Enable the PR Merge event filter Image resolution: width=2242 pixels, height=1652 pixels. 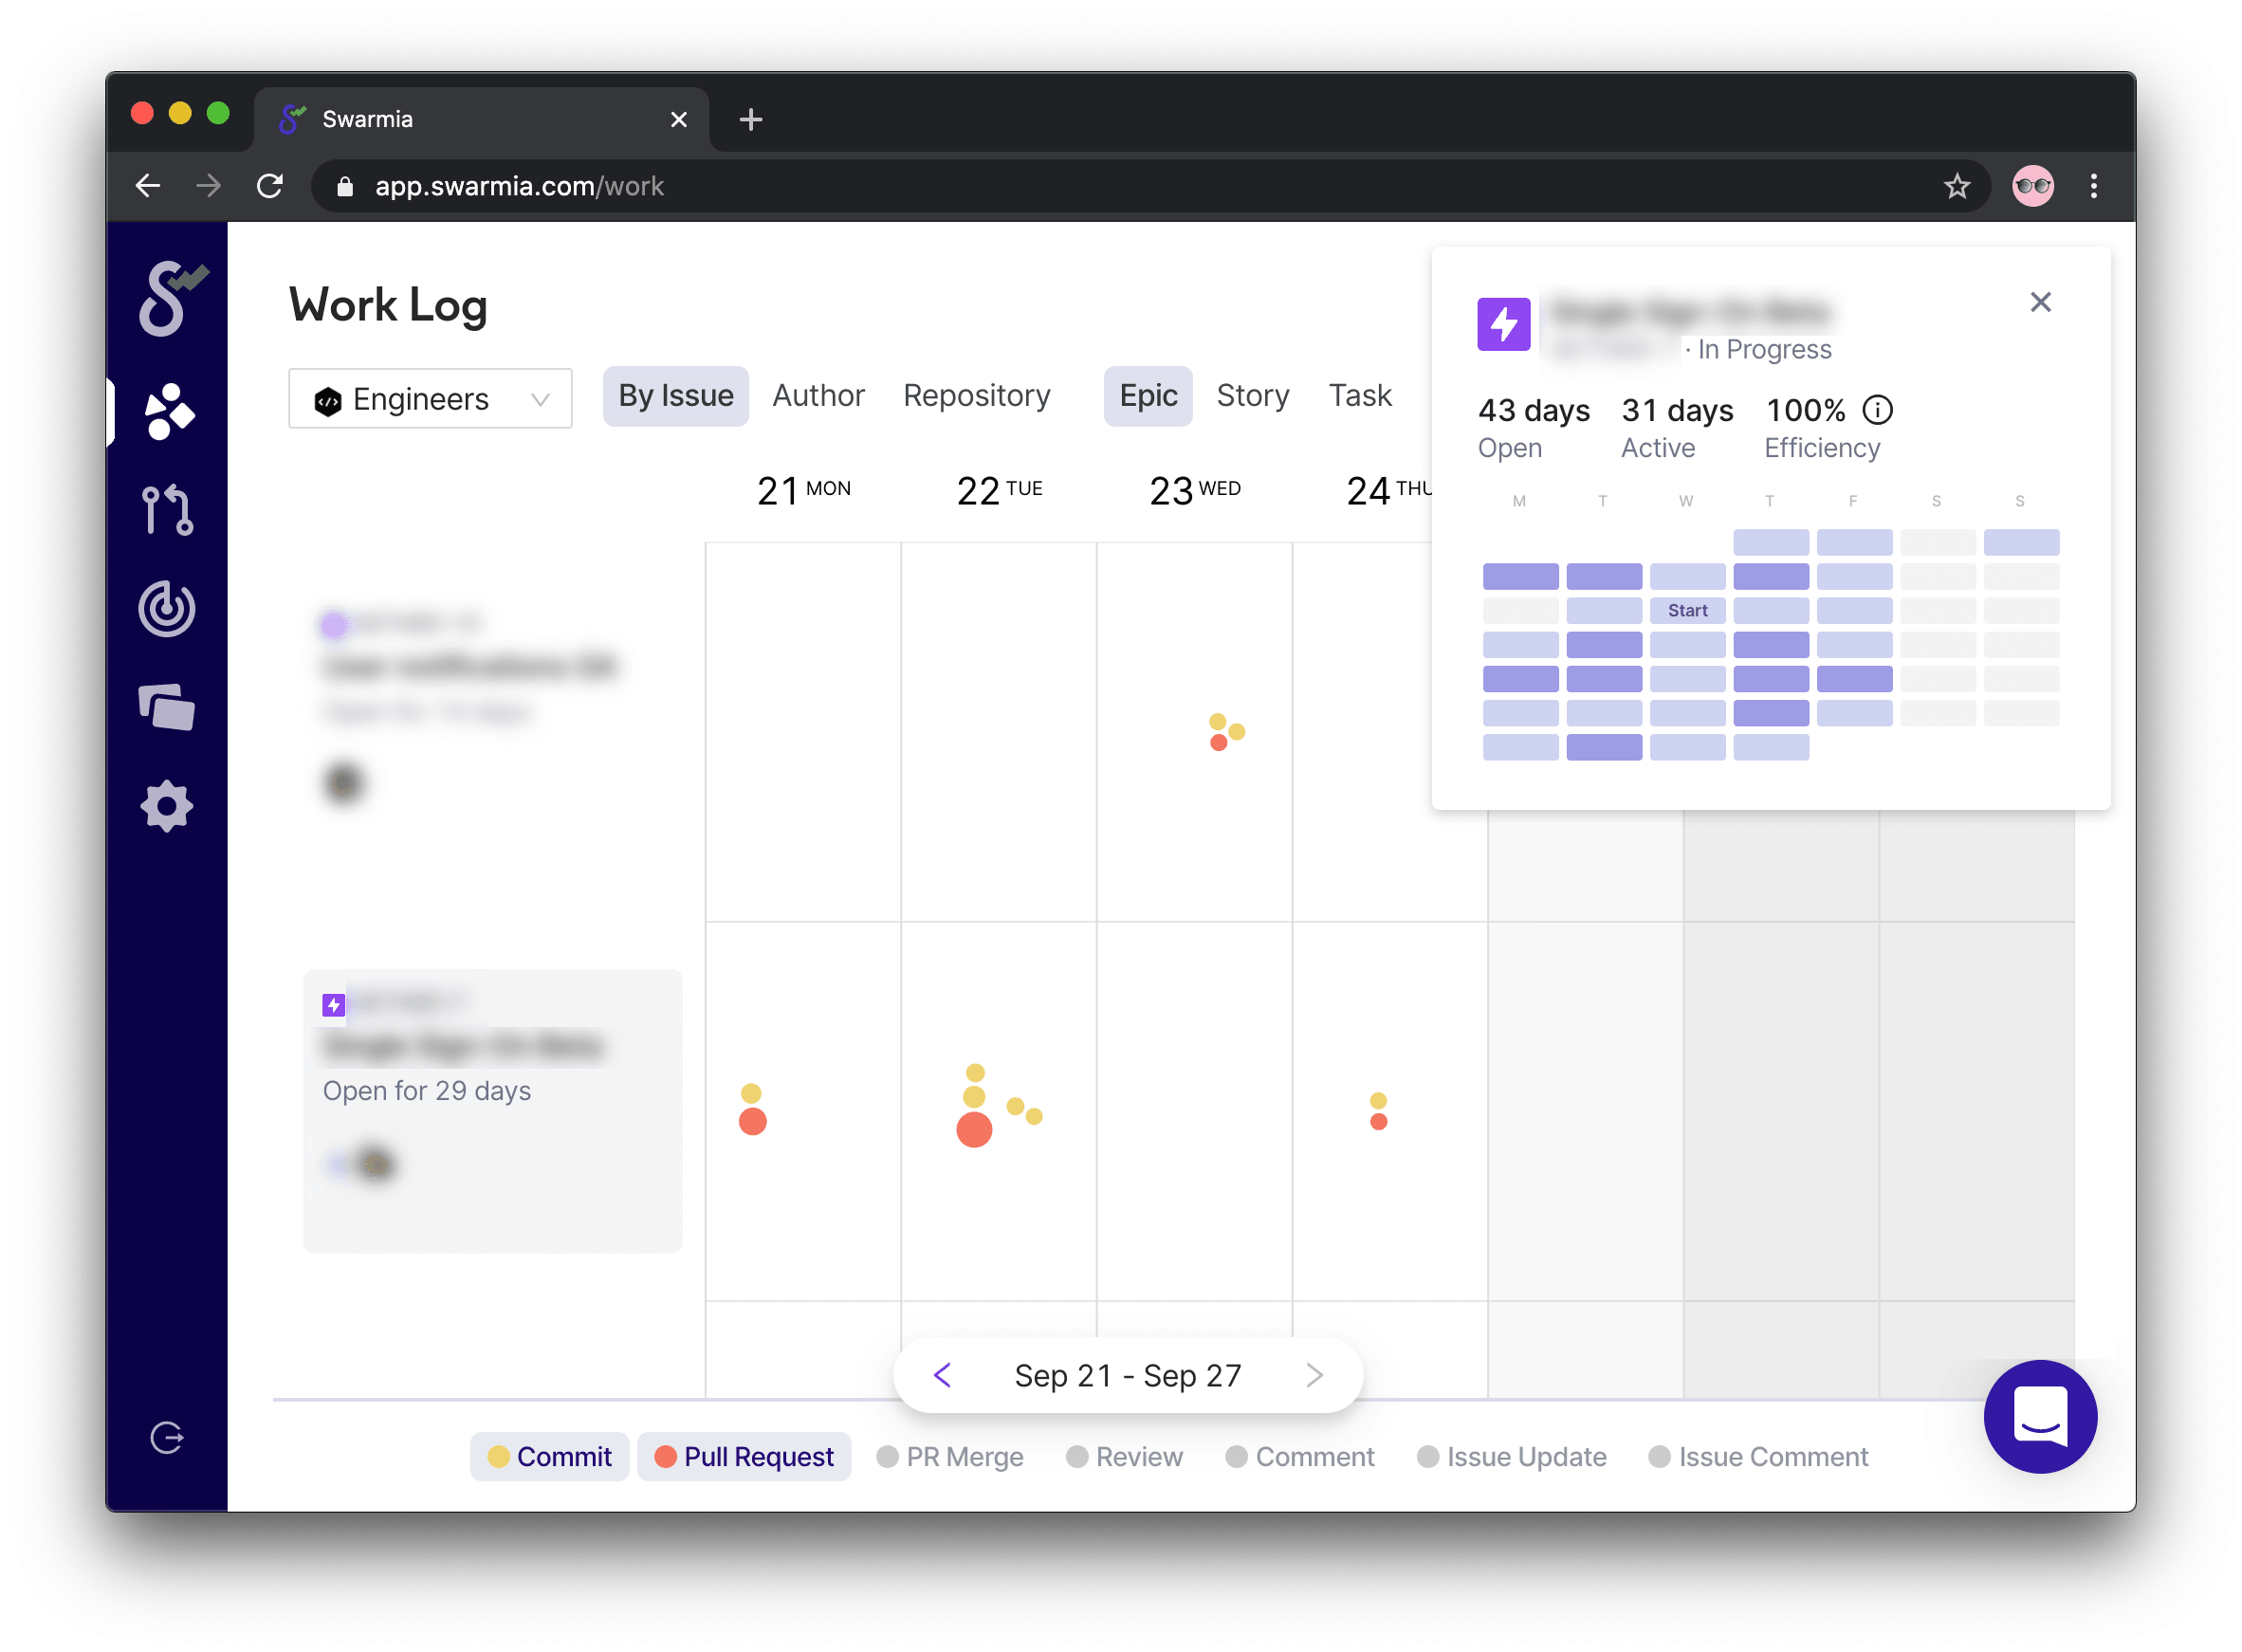tap(950, 1456)
